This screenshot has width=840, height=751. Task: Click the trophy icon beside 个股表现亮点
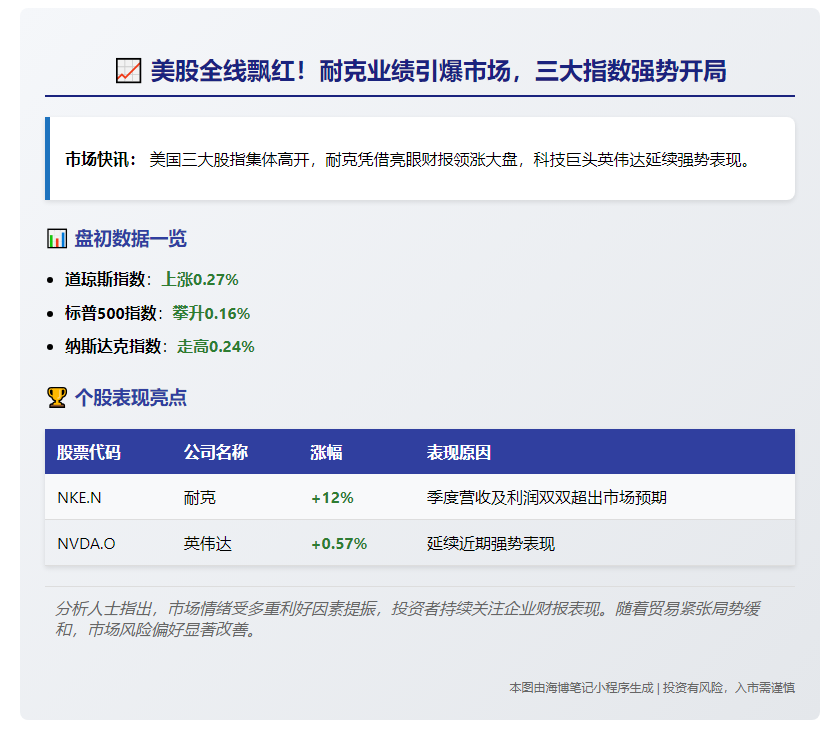click(x=57, y=397)
